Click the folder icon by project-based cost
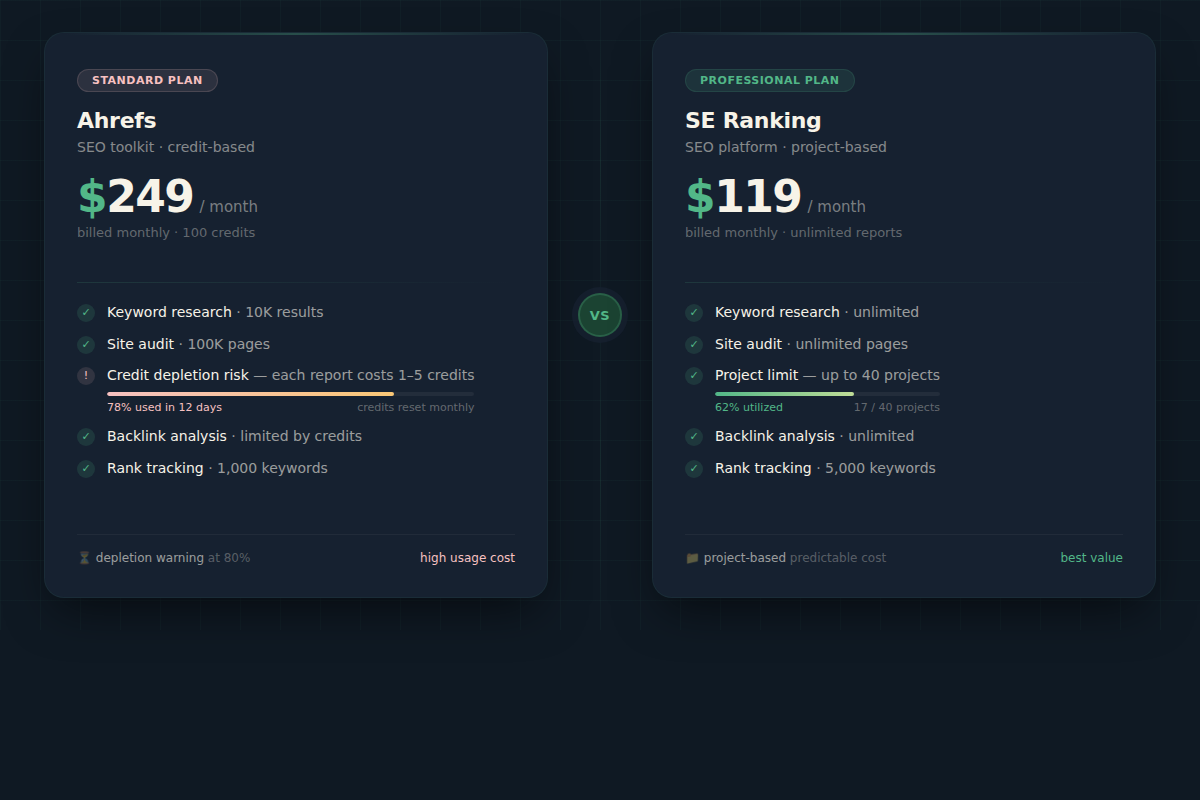Viewport: 1200px width, 800px height. [692, 558]
